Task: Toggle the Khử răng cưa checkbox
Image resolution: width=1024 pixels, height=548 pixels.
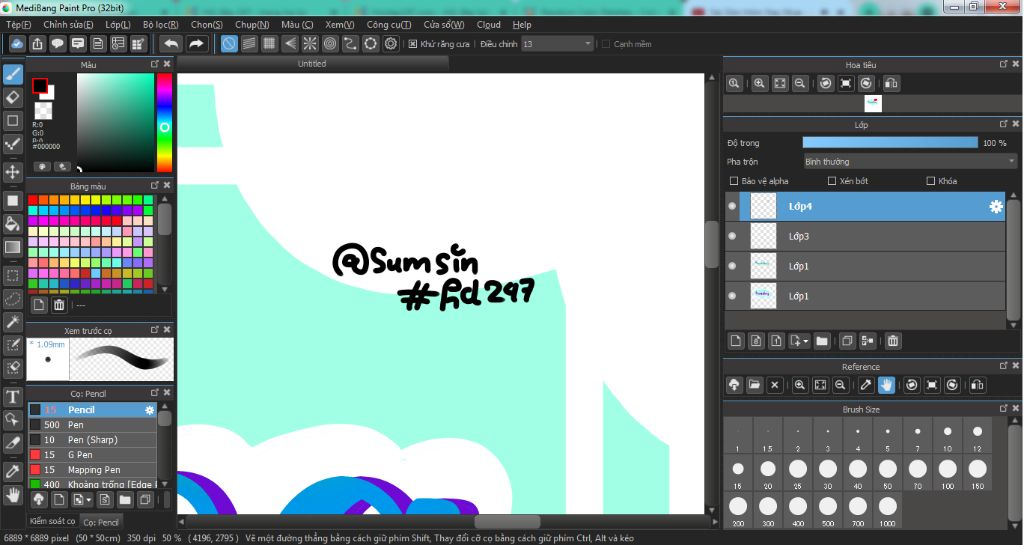Action: pyautogui.click(x=413, y=44)
